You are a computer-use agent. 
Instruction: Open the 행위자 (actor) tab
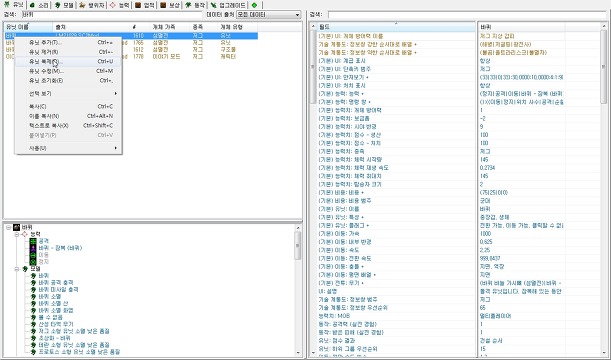coord(91,5)
